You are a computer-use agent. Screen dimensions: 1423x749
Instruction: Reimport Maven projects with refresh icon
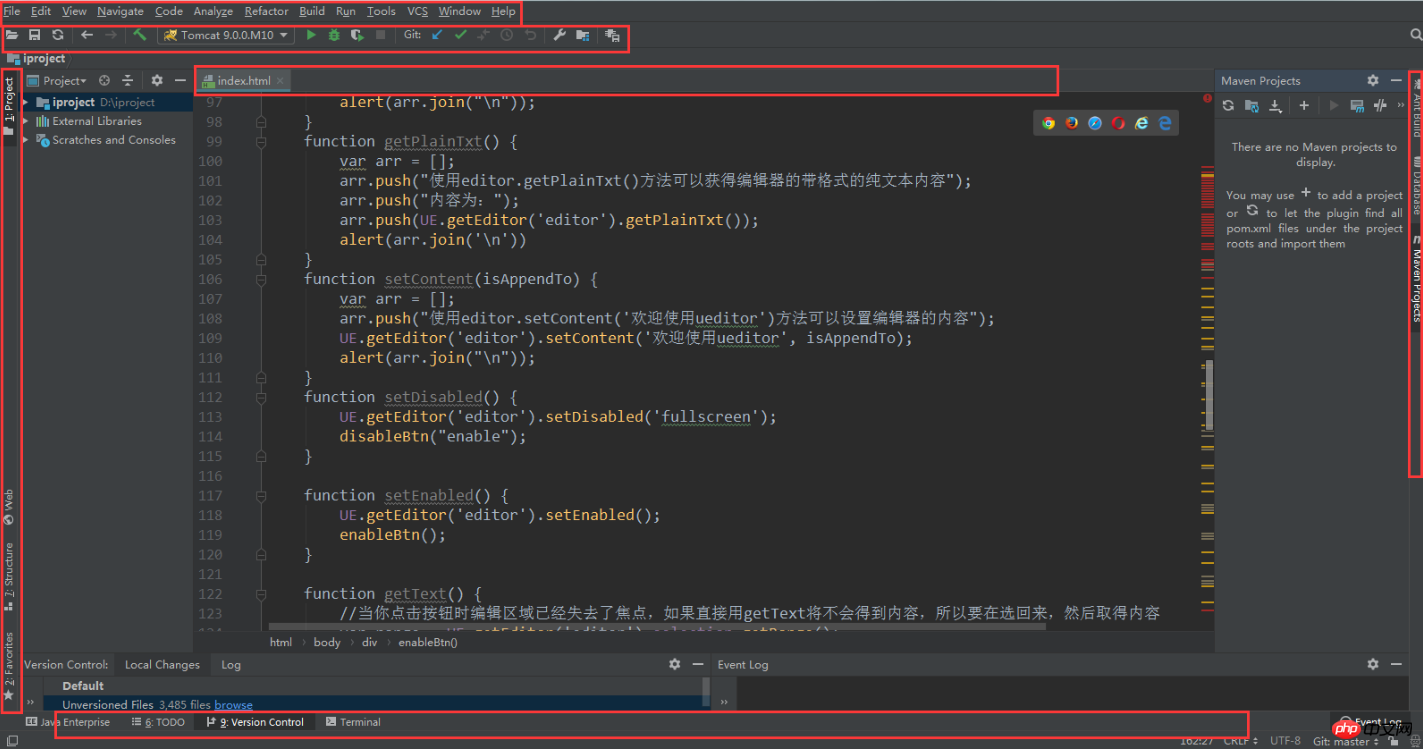1228,105
